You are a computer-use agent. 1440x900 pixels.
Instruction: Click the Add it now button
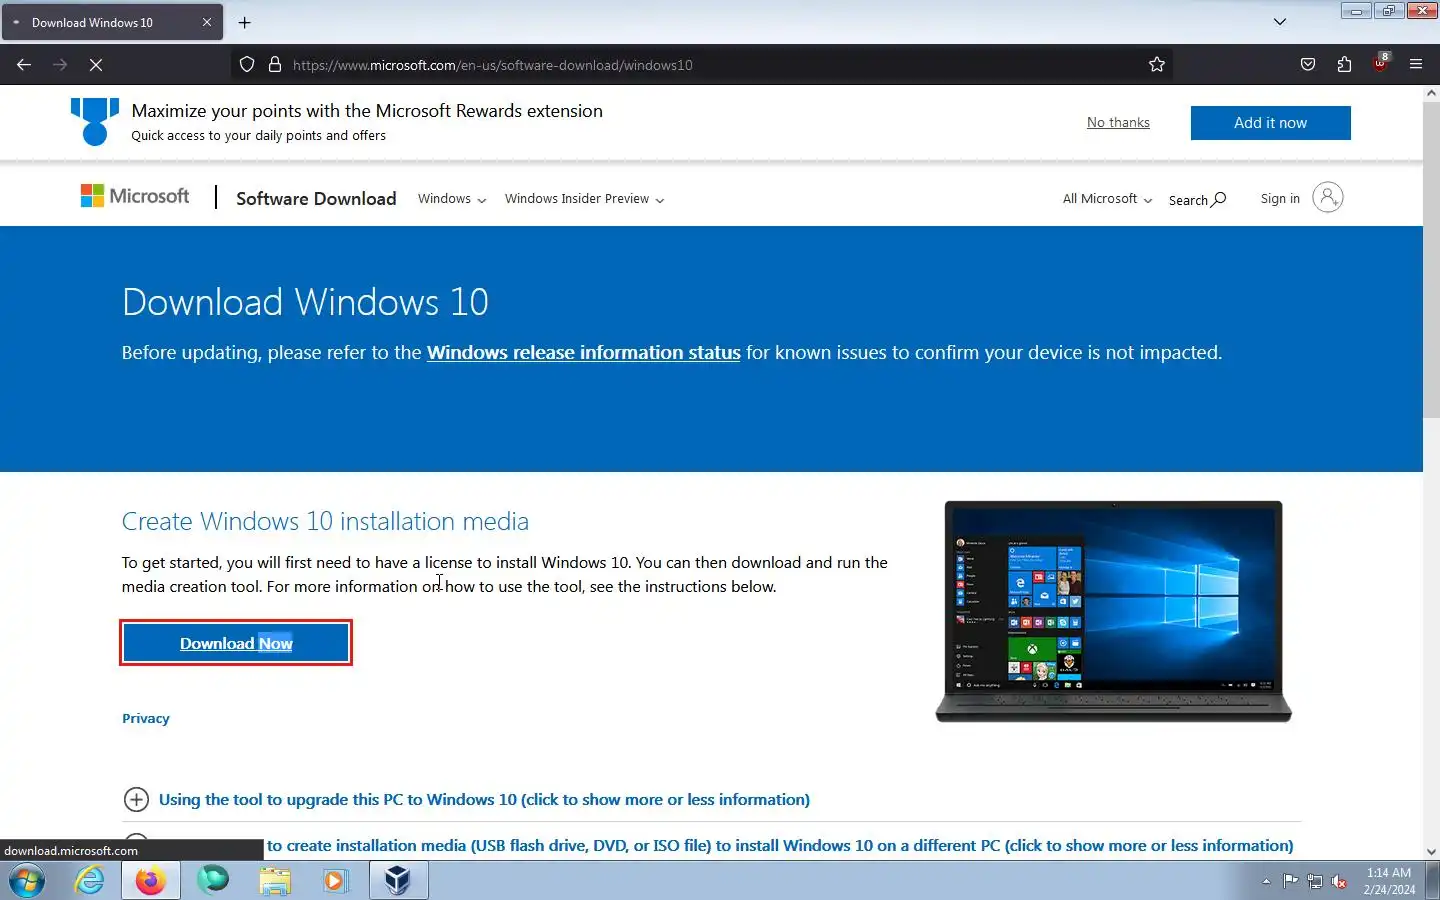pos(1270,123)
